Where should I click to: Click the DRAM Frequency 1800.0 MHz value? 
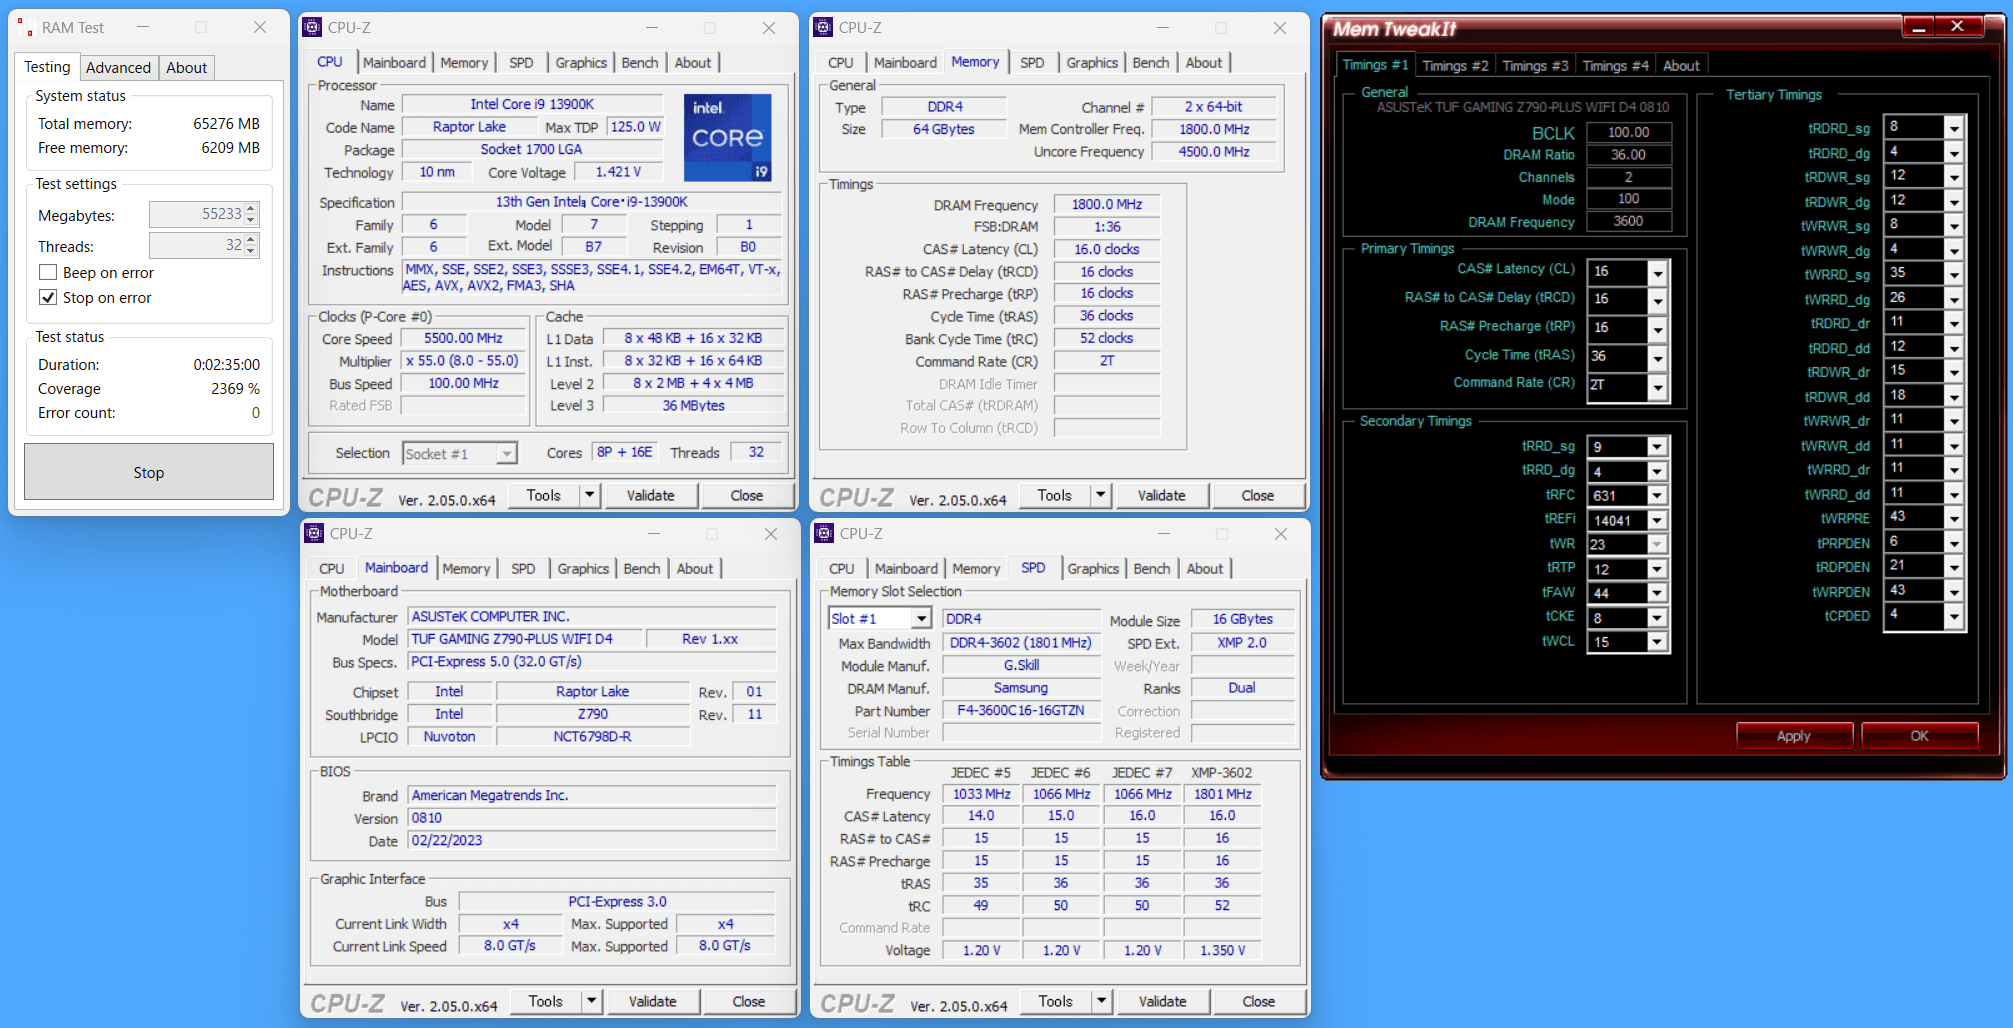pyautogui.click(x=1107, y=204)
